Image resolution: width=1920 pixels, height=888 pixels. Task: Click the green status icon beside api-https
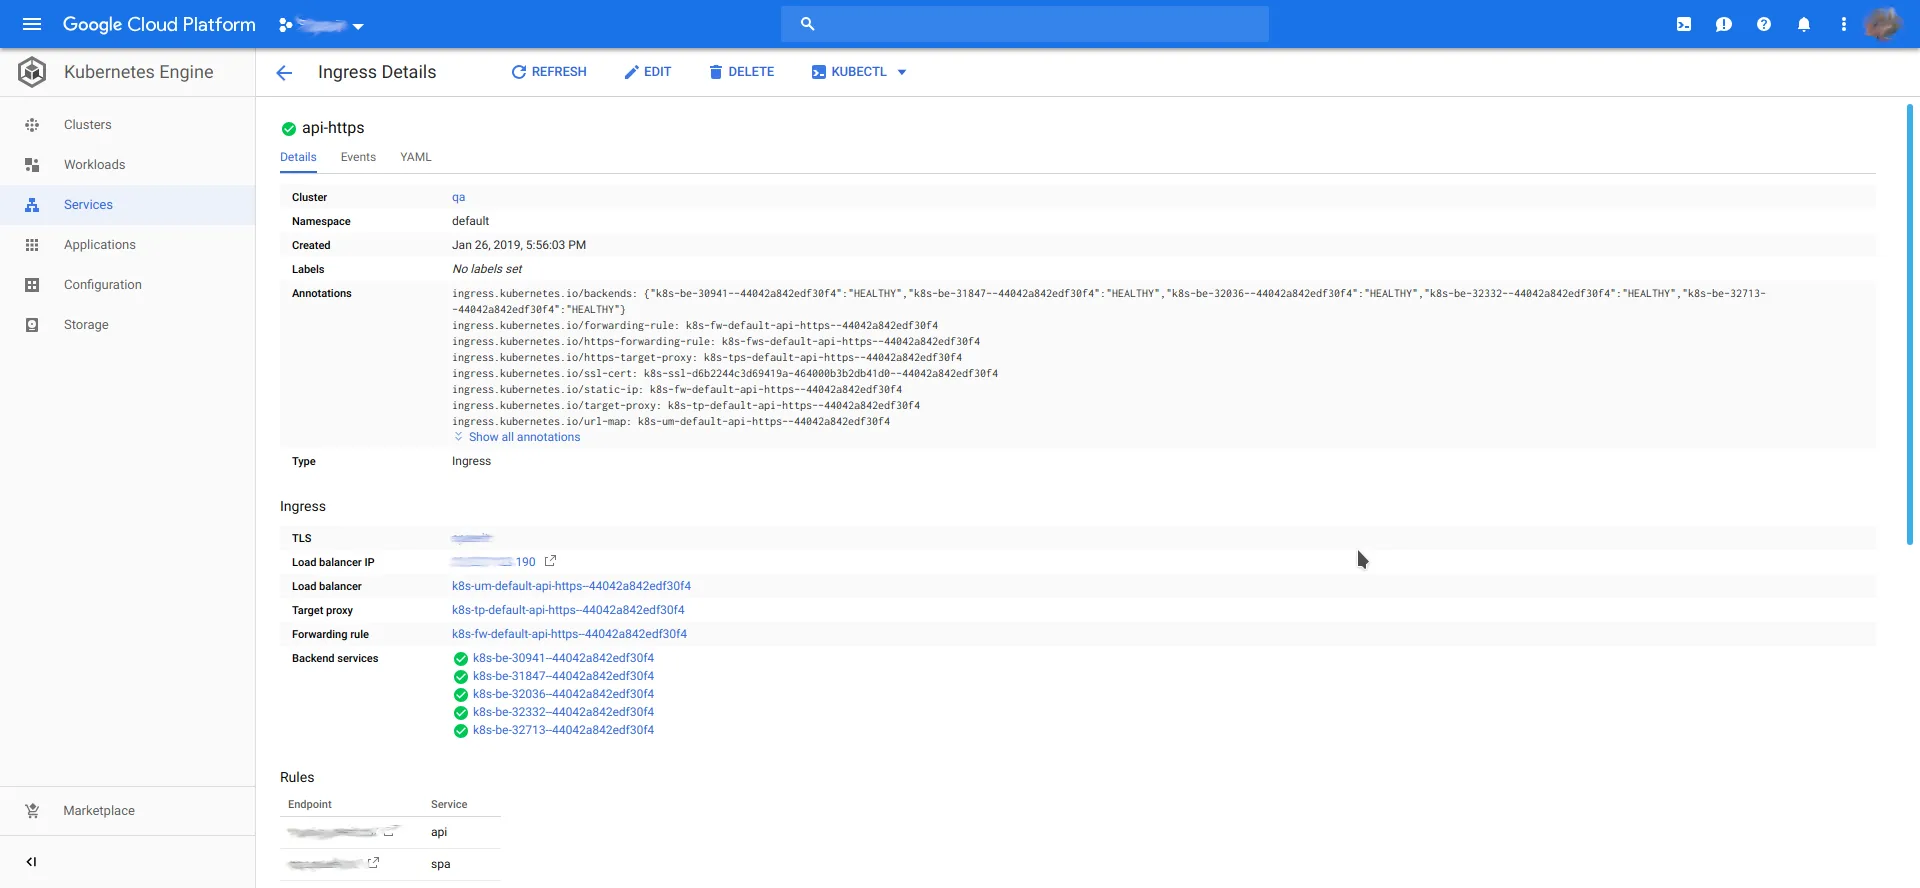tap(289, 129)
